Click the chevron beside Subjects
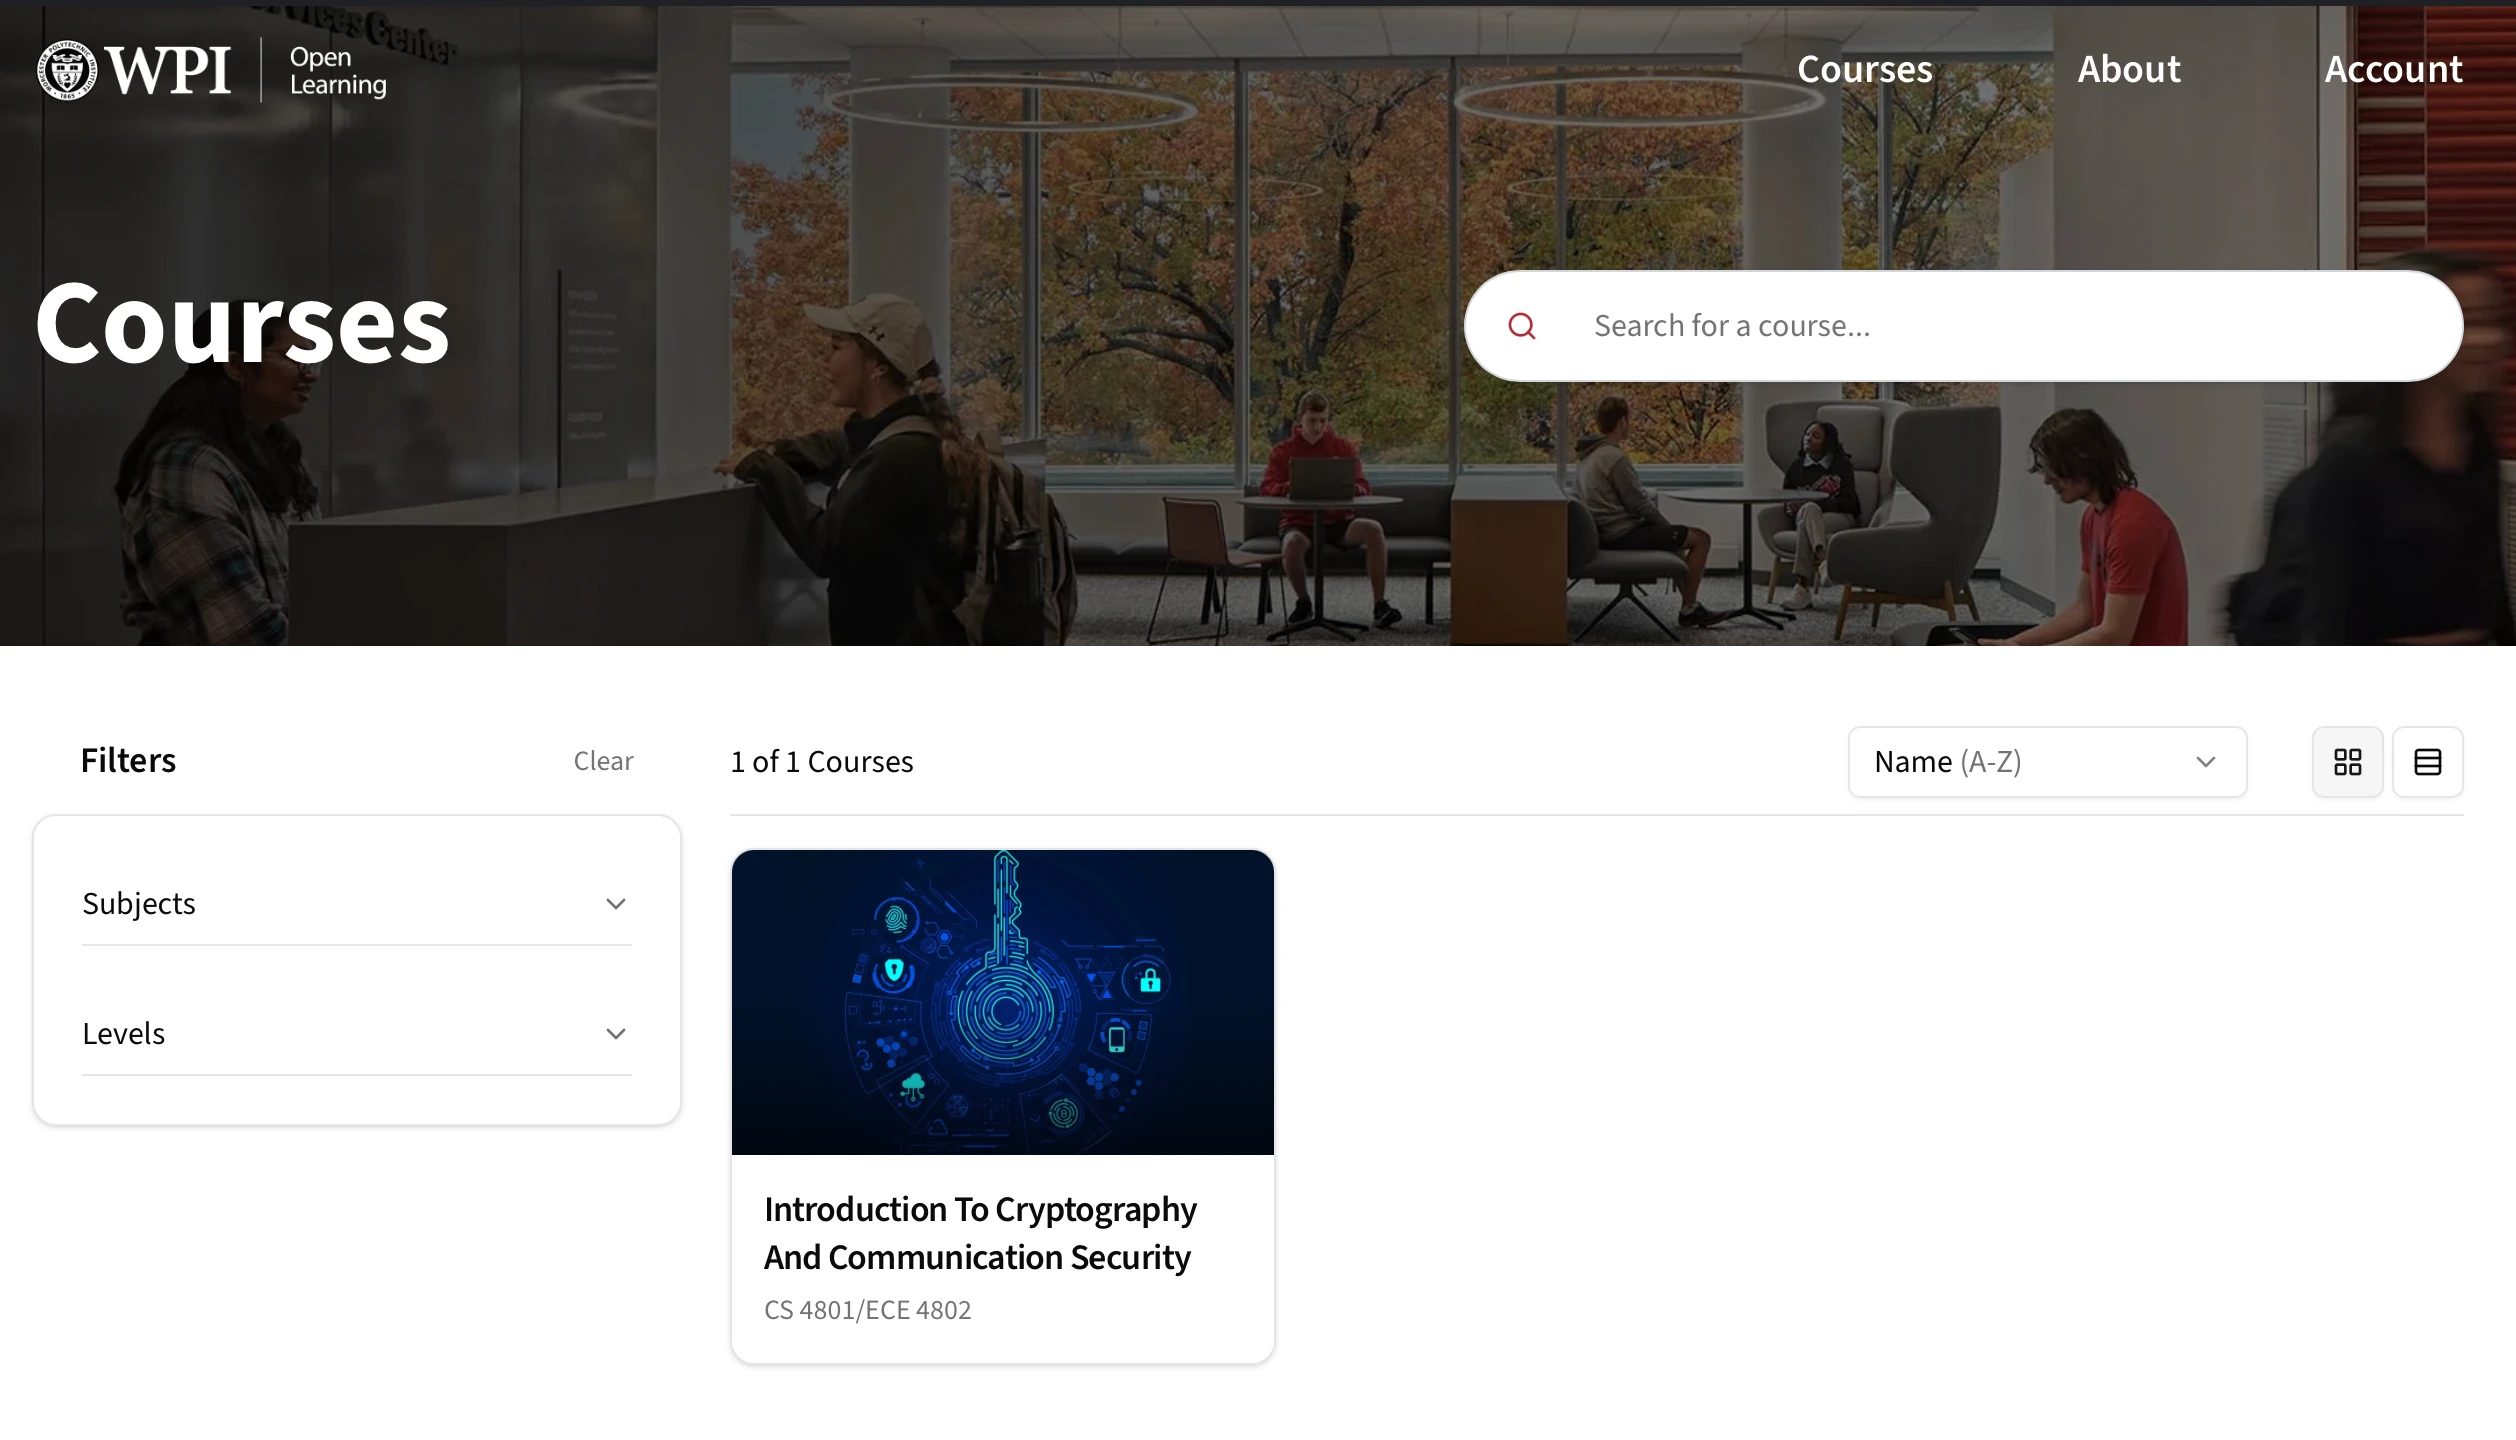 click(616, 904)
